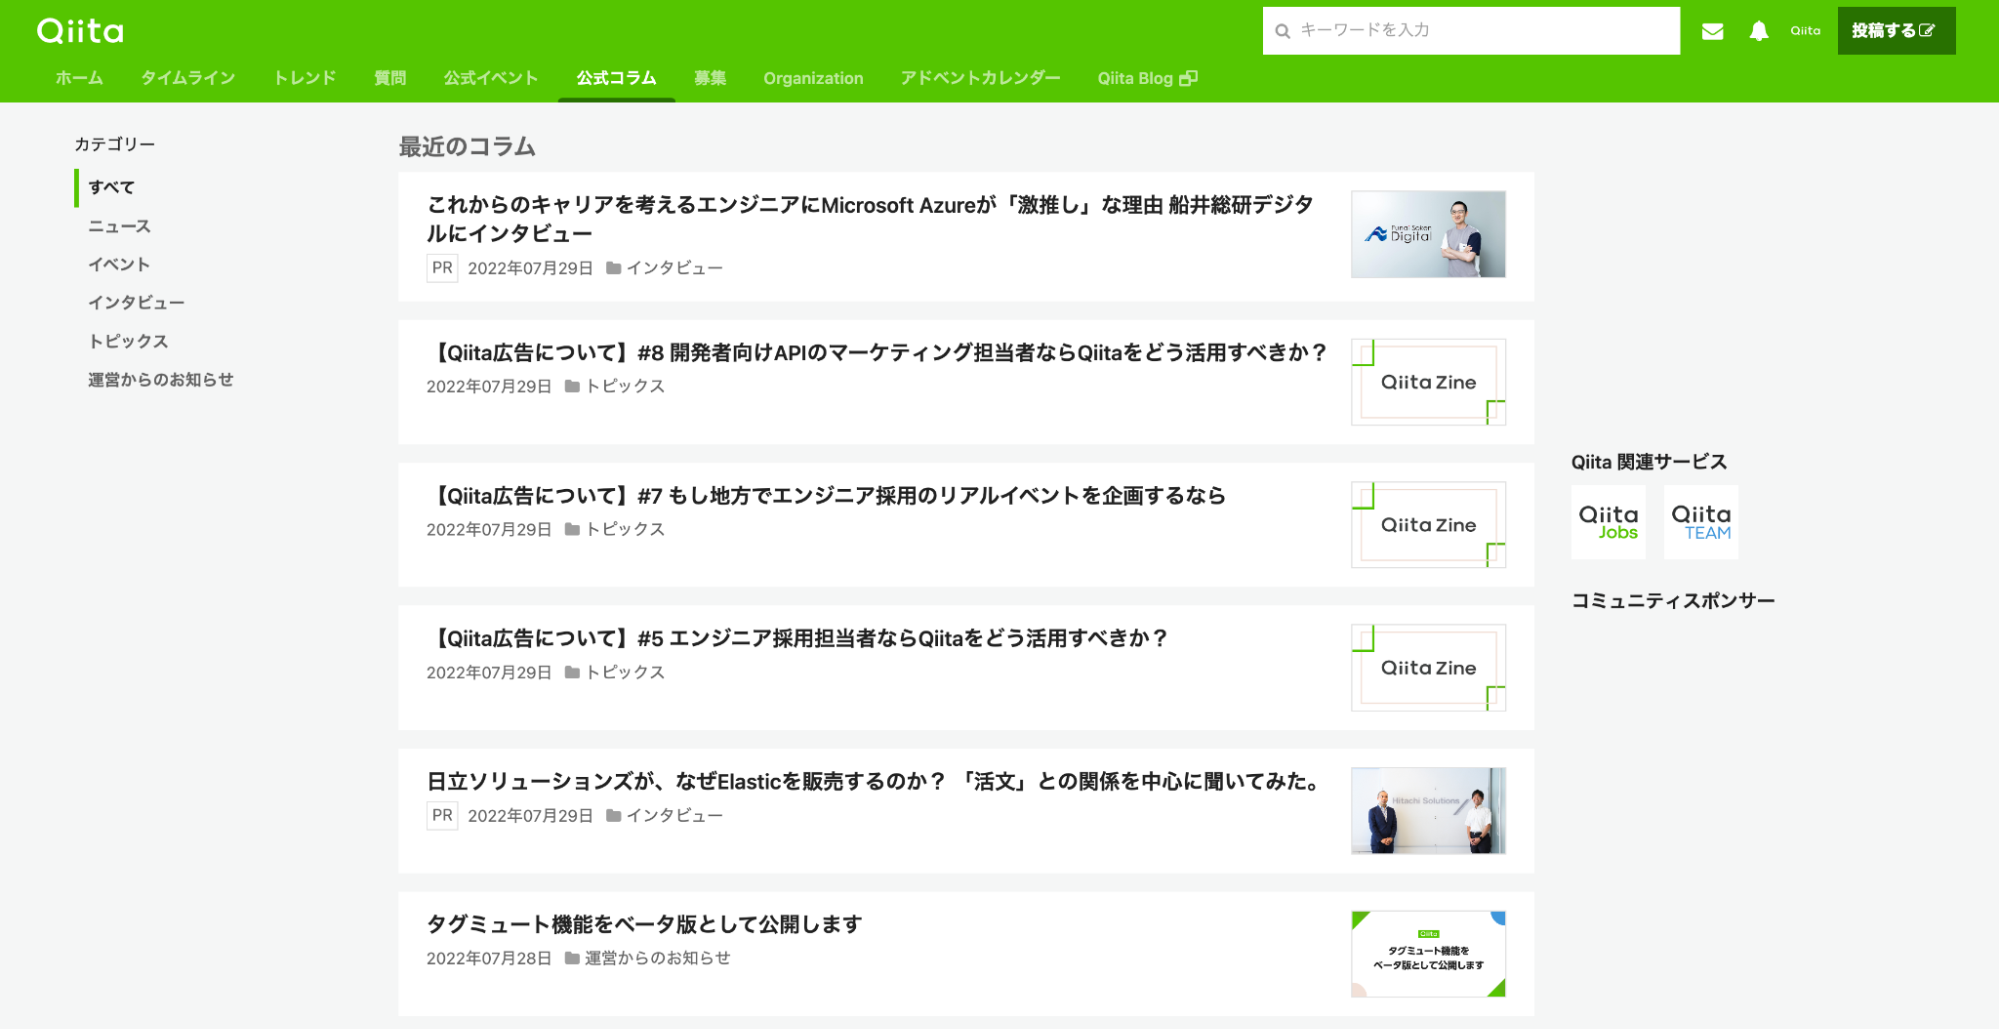Open the Qiita広告について #7 article title
The width and height of the screenshot is (1999, 1029).
(x=826, y=495)
